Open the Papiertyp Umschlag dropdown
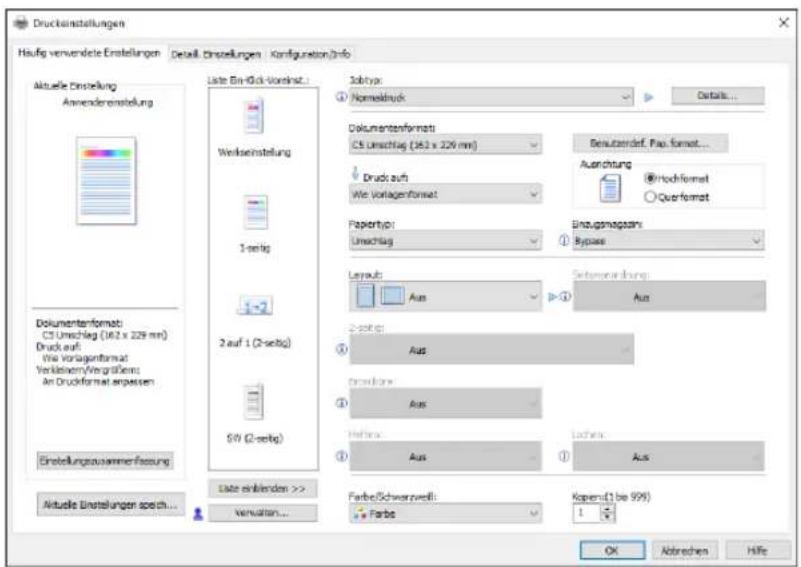The height and width of the screenshot is (567, 801). pos(445,241)
